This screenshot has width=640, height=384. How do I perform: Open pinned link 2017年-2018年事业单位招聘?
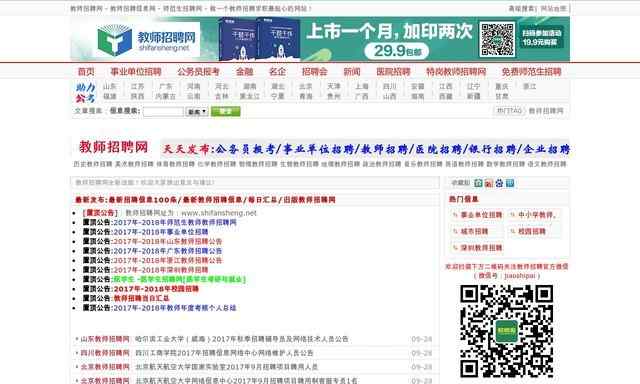coord(161,232)
